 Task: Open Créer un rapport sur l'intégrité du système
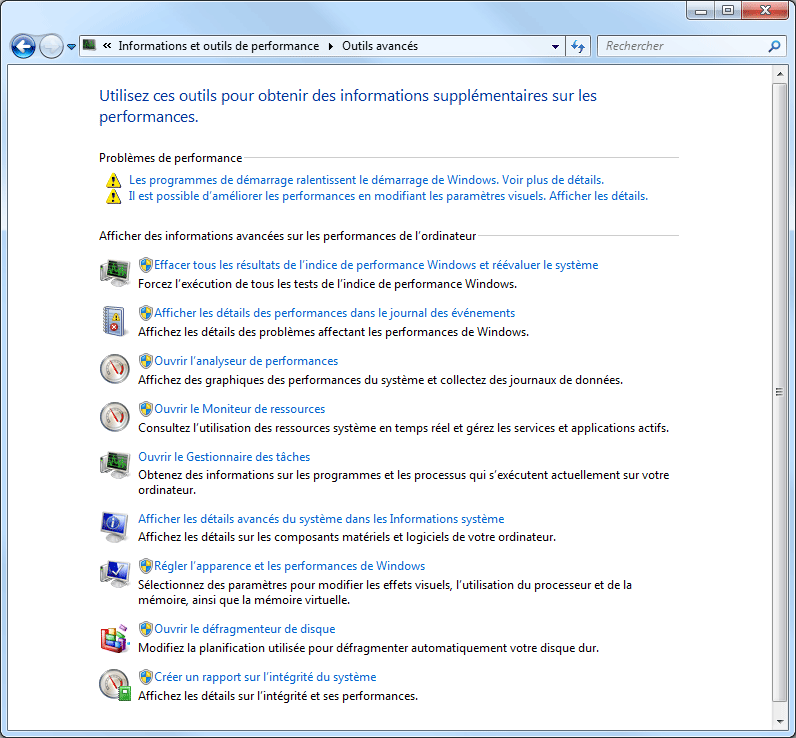coord(265,677)
